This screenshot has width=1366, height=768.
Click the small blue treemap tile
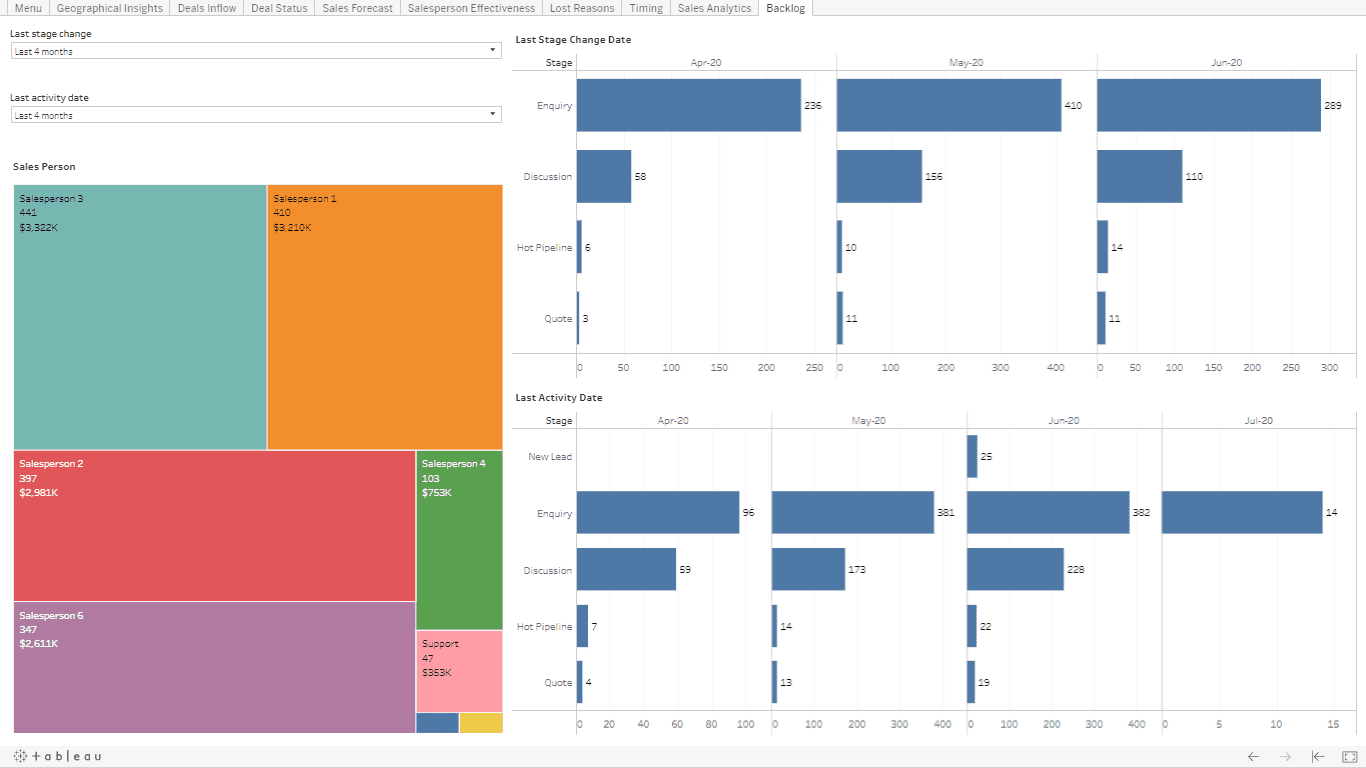[437, 723]
